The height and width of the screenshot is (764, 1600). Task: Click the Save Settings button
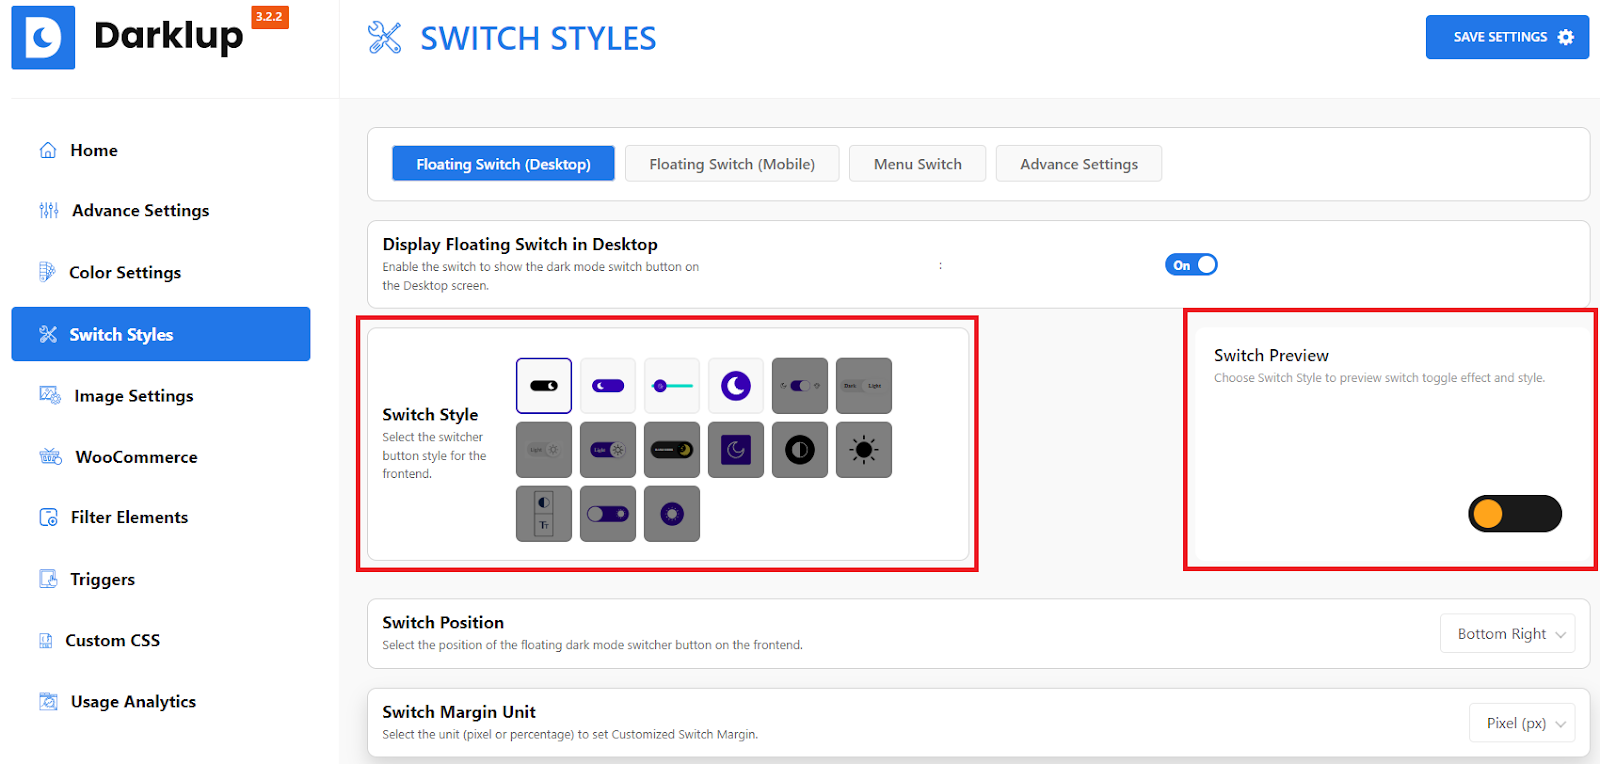1507,37
